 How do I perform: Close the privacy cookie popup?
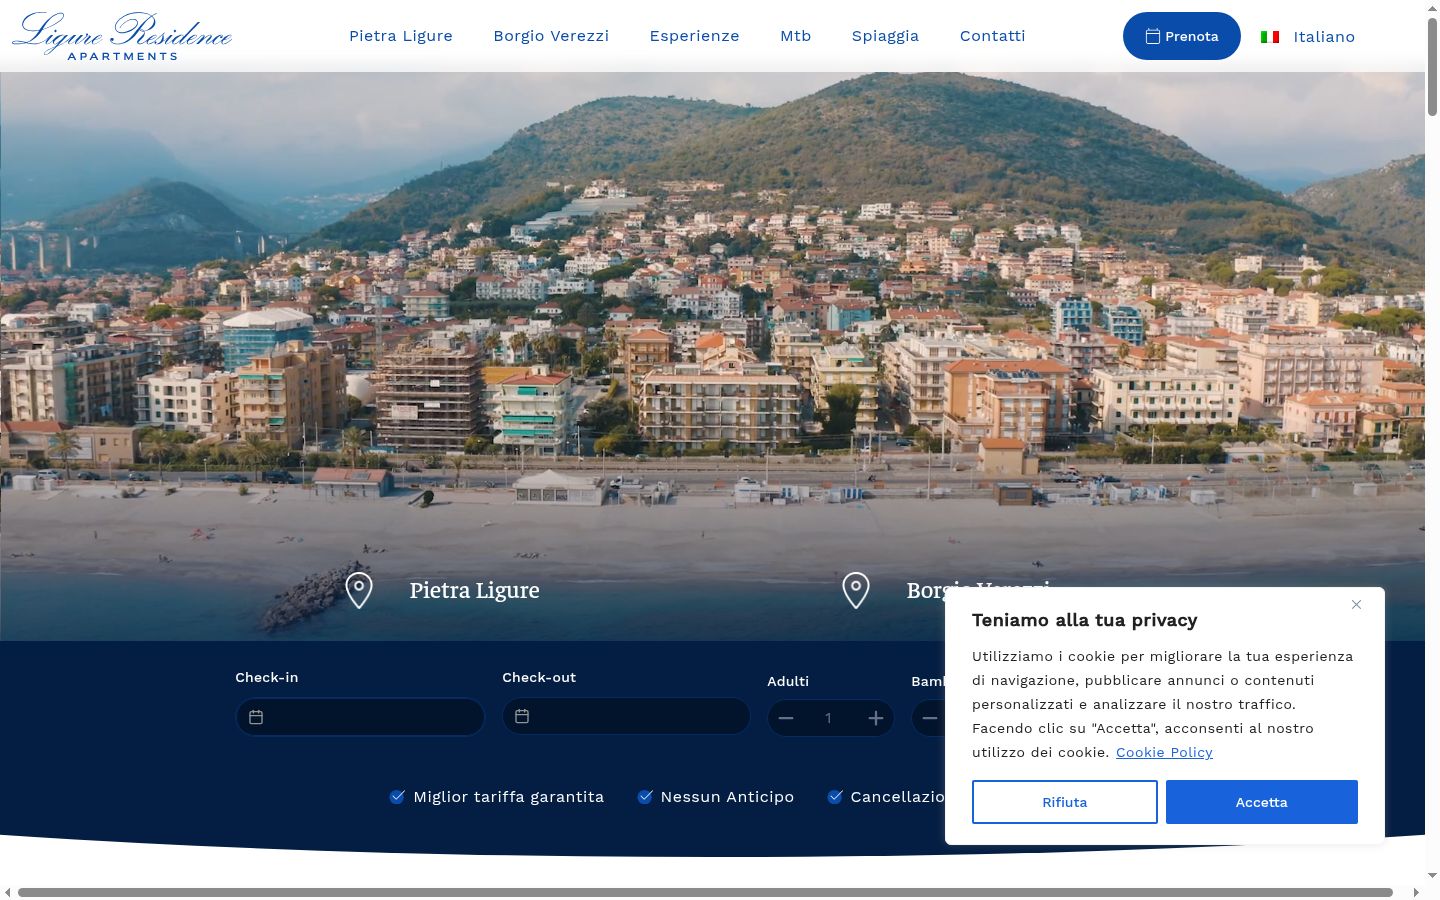1356,604
